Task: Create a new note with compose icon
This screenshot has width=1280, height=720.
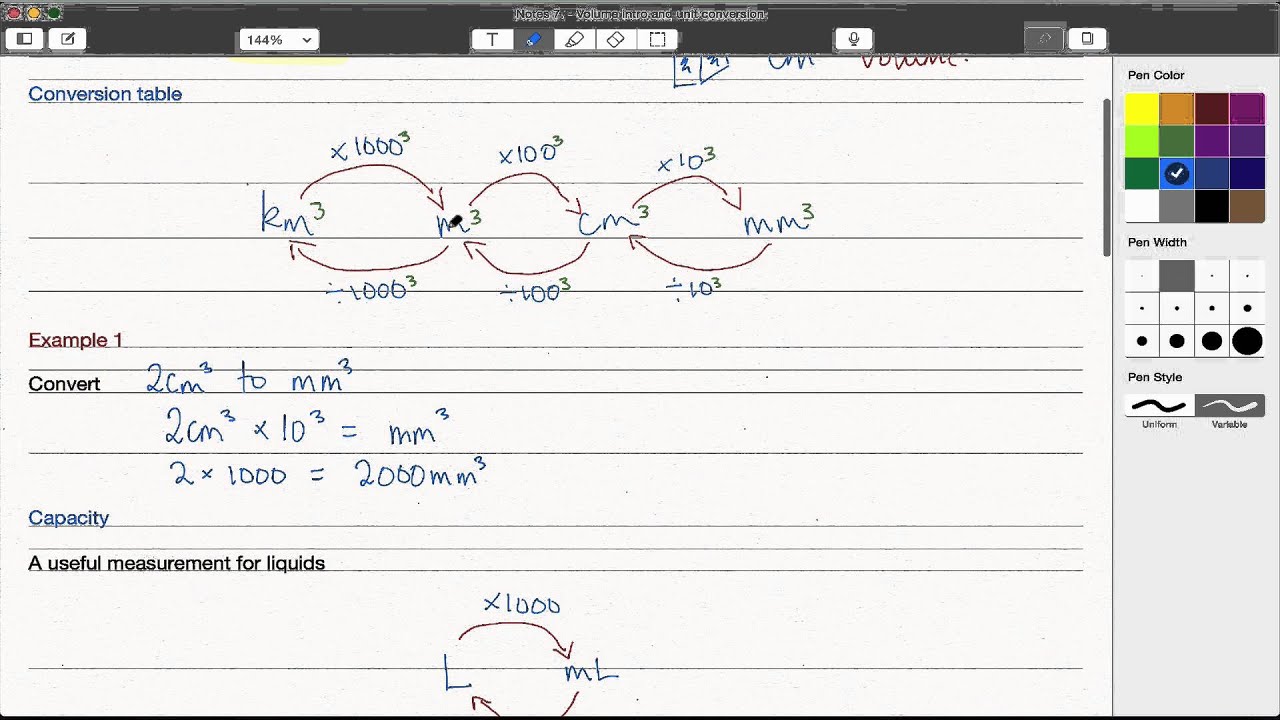Action: pyautogui.click(x=67, y=39)
